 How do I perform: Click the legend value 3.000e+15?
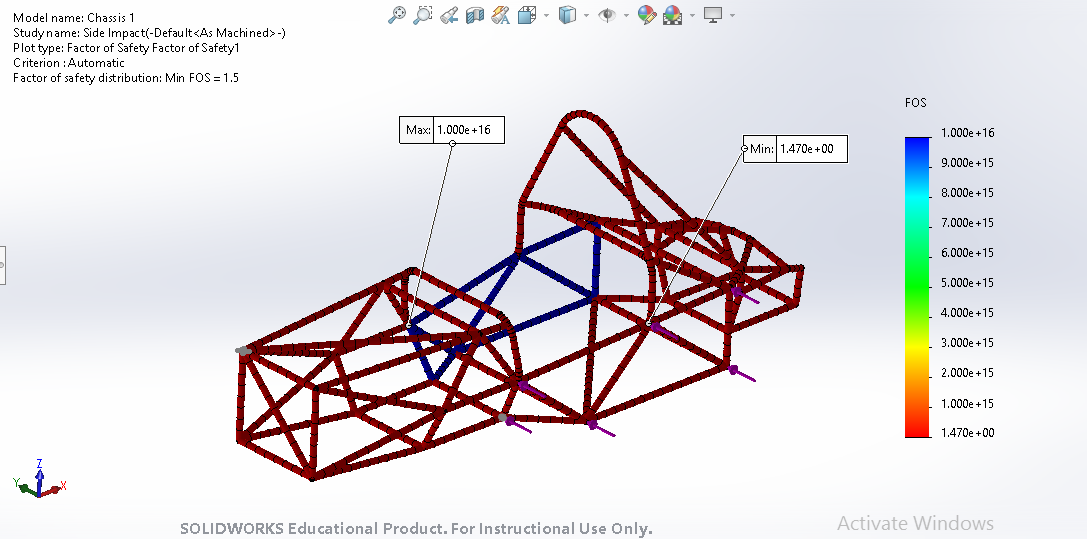967,342
